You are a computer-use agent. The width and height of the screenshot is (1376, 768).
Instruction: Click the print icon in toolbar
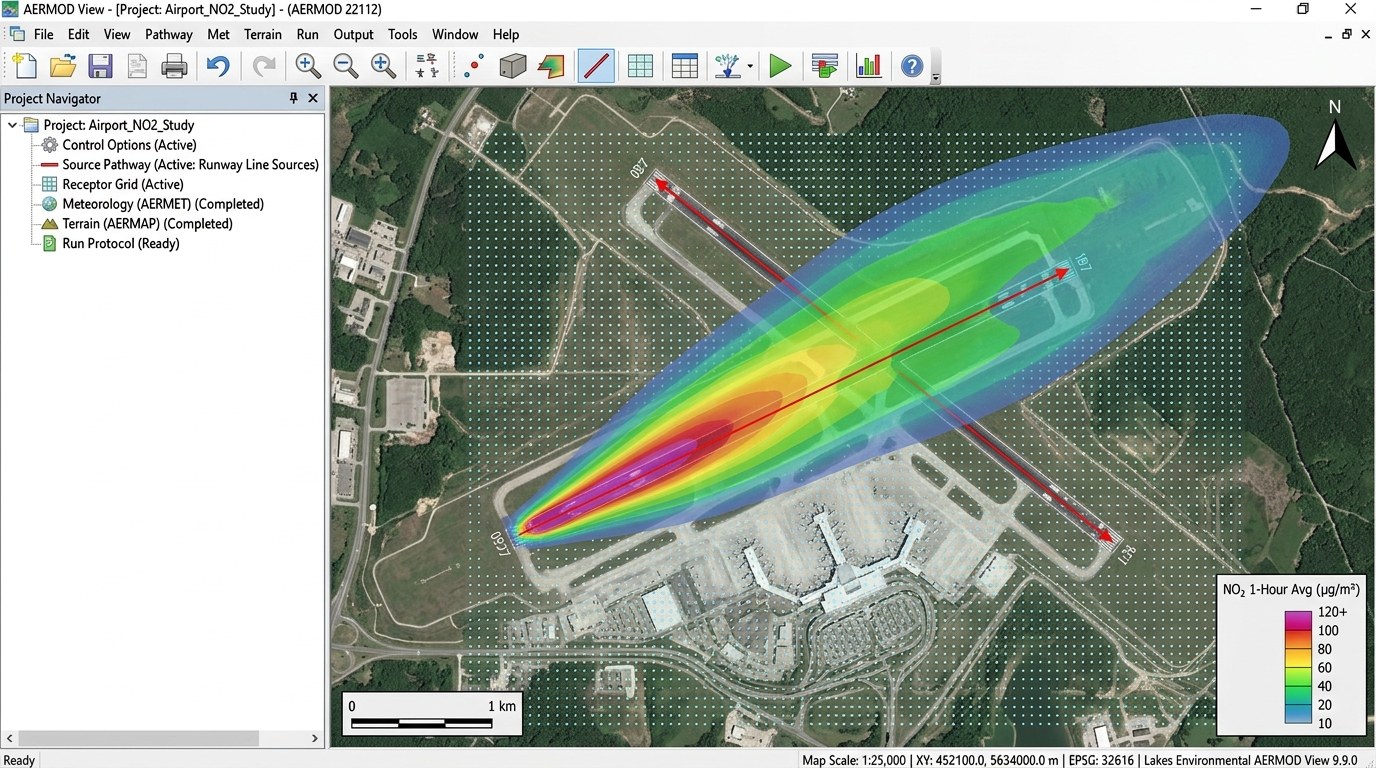click(x=174, y=66)
